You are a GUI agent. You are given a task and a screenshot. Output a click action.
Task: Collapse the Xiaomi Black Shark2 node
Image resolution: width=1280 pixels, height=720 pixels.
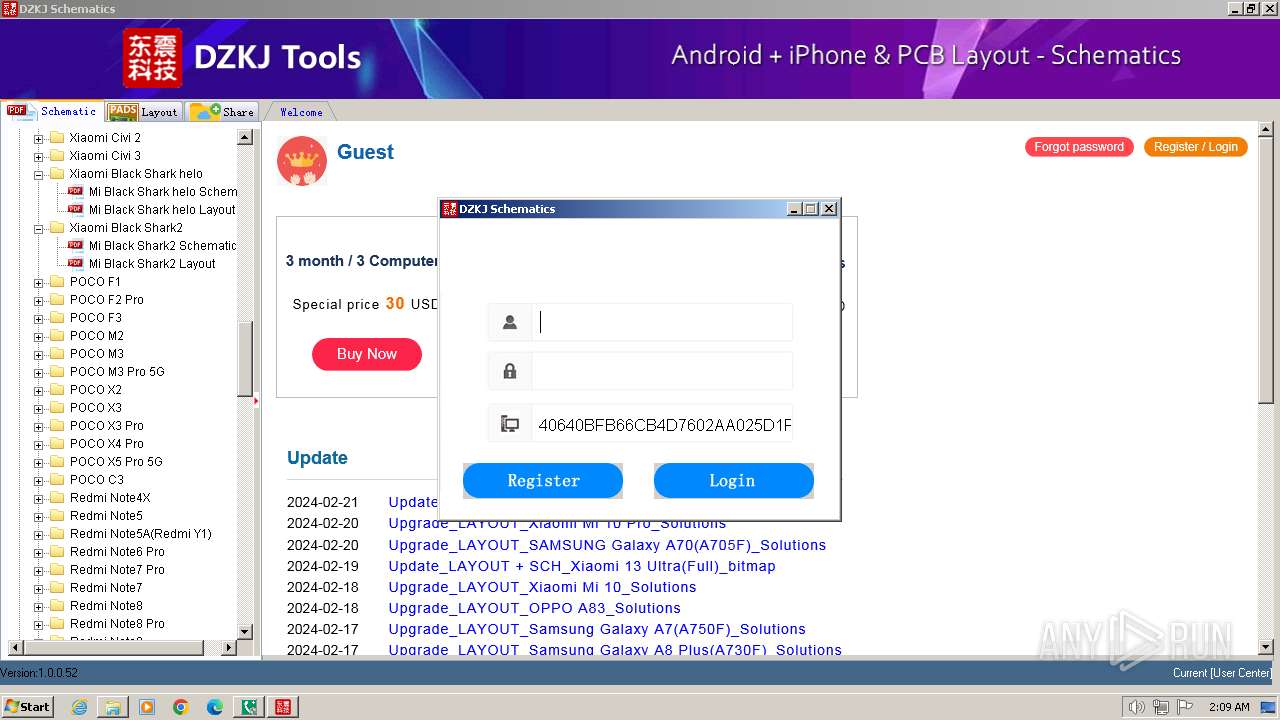click(39, 228)
